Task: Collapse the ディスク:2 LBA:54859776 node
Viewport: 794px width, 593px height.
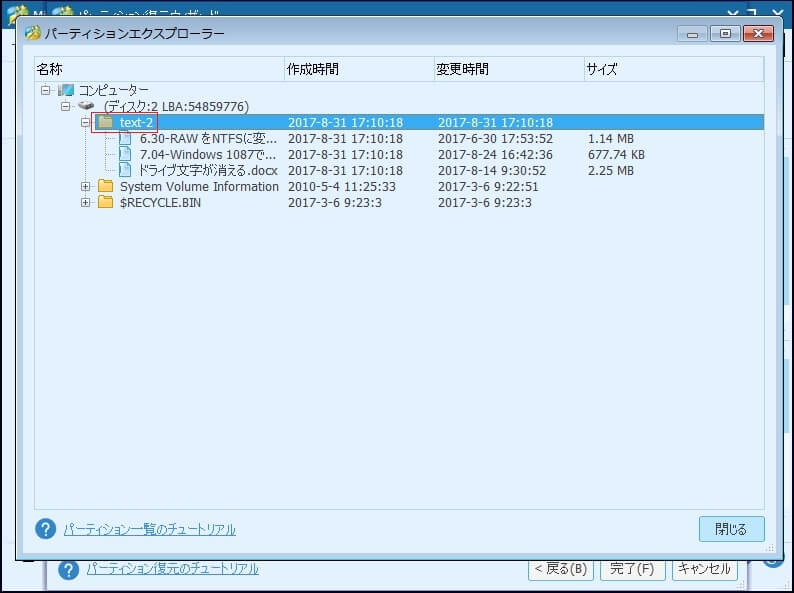Action: pos(65,106)
